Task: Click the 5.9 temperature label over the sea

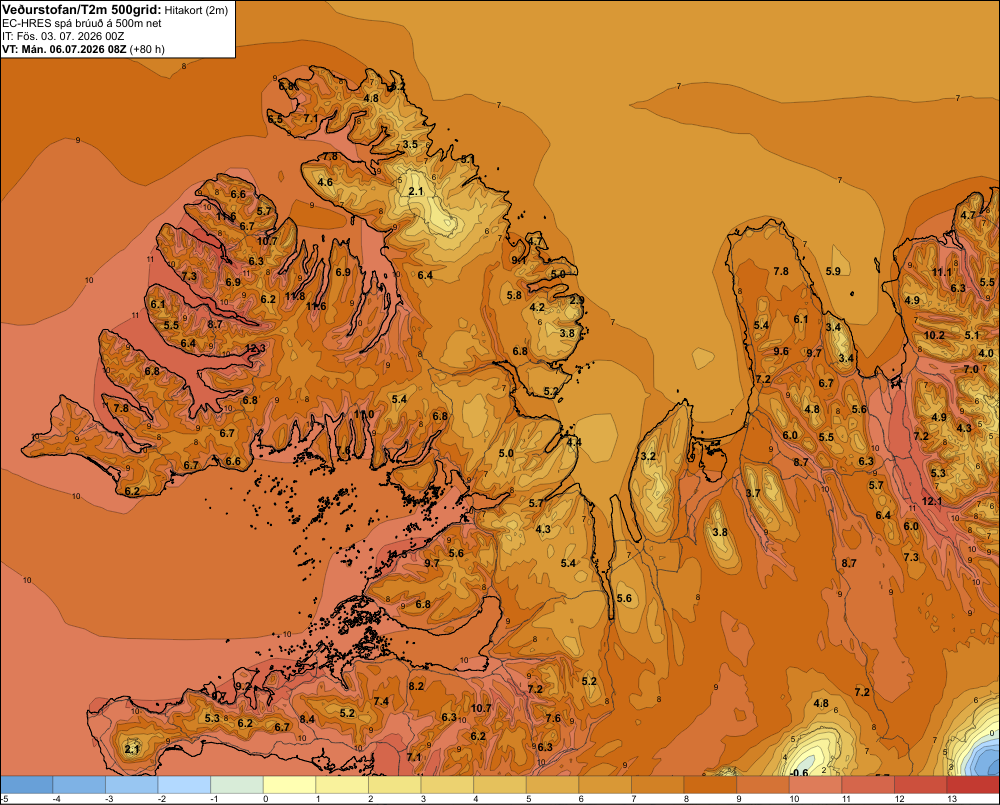Action: pyautogui.click(x=833, y=271)
